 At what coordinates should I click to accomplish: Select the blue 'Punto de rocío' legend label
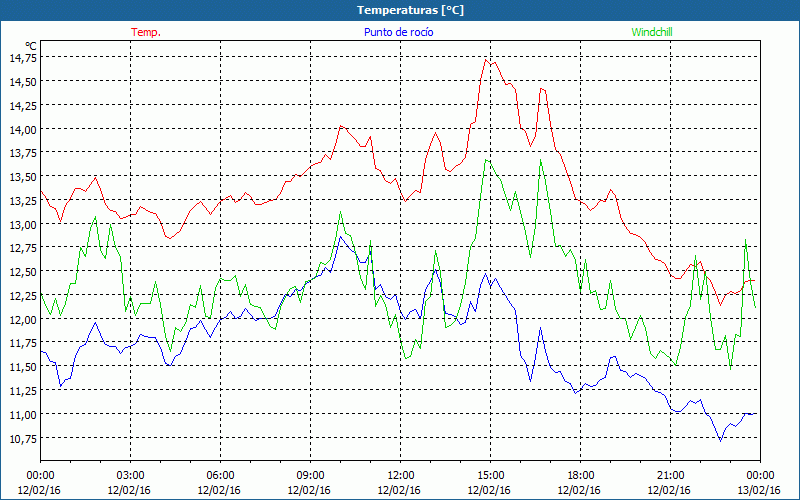(398, 32)
